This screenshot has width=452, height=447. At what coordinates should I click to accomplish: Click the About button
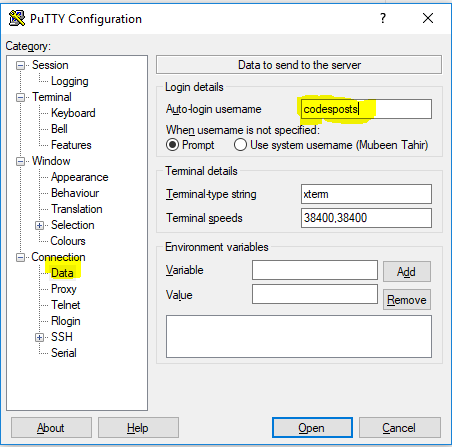click(x=51, y=428)
